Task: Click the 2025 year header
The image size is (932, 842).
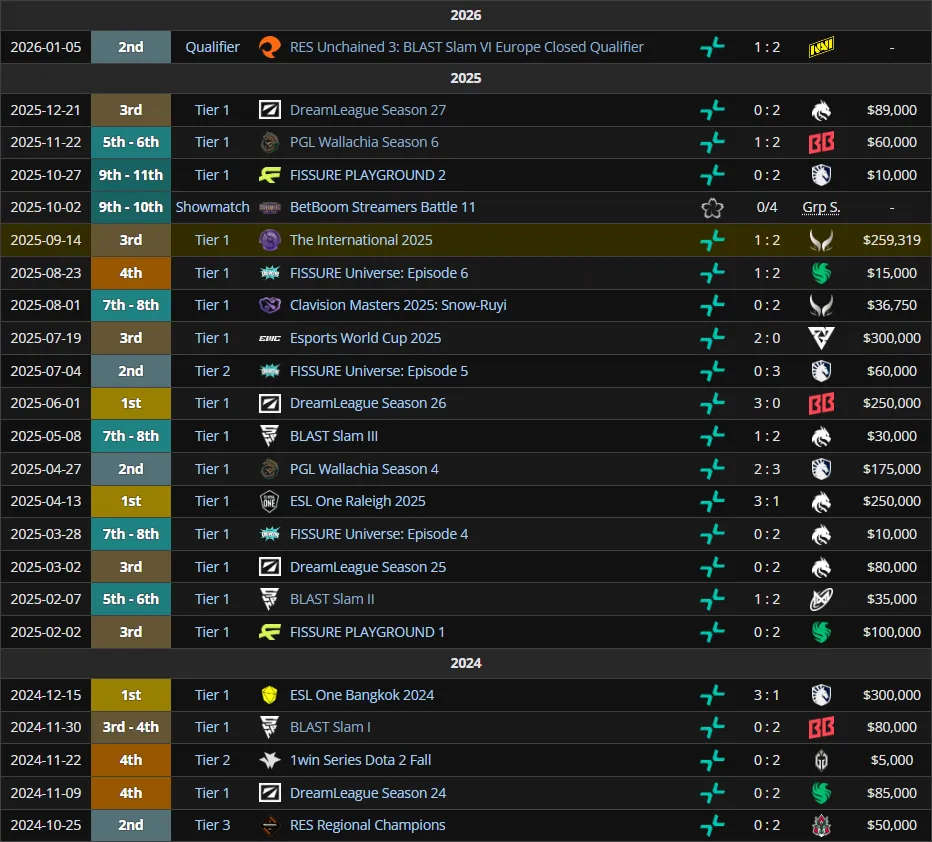Action: click(x=466, y=78)
